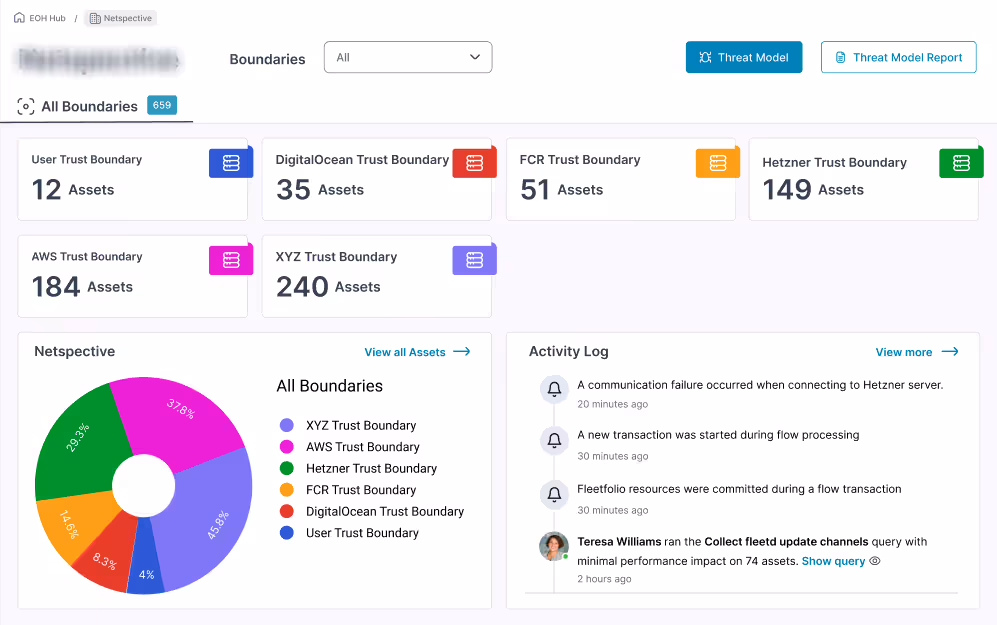The image size is (997, 625).
Task: Click the Threat Model button
Action: click(x=743, y=57)
